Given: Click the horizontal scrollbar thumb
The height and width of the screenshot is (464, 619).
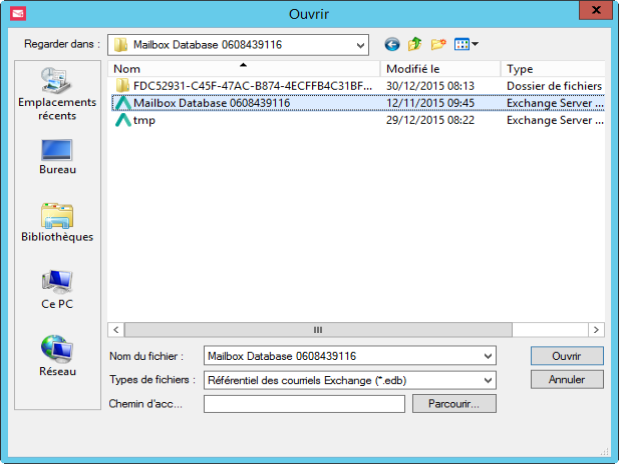Looking at the screenshot, I should tap(318, 330).
